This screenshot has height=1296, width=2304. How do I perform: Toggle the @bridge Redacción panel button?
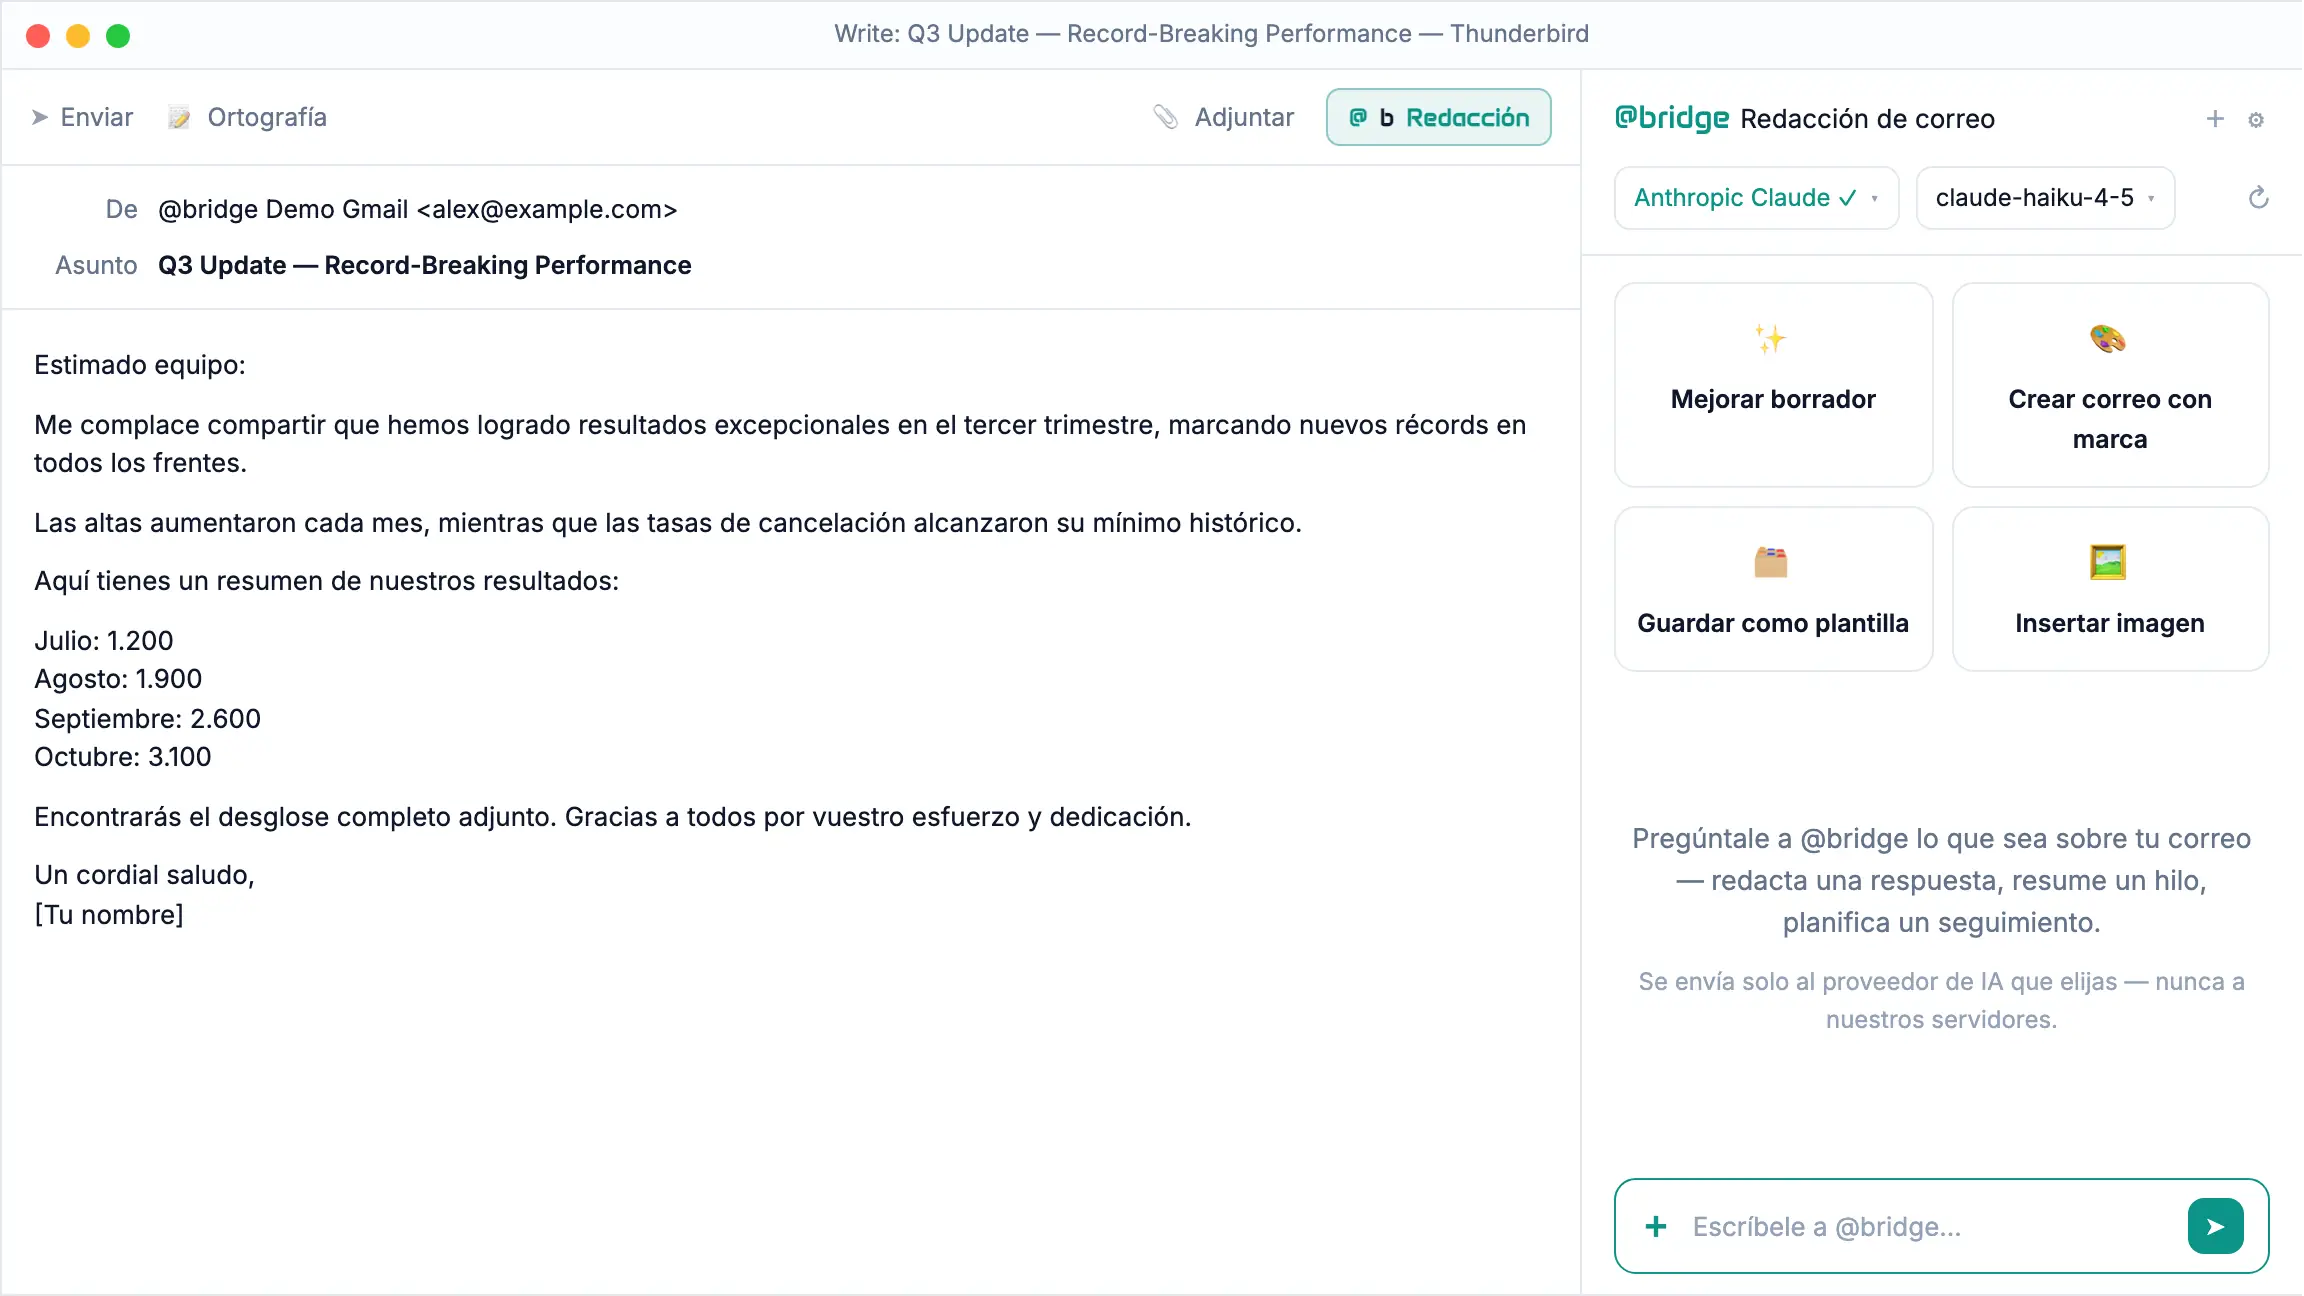pos(1438,117)
